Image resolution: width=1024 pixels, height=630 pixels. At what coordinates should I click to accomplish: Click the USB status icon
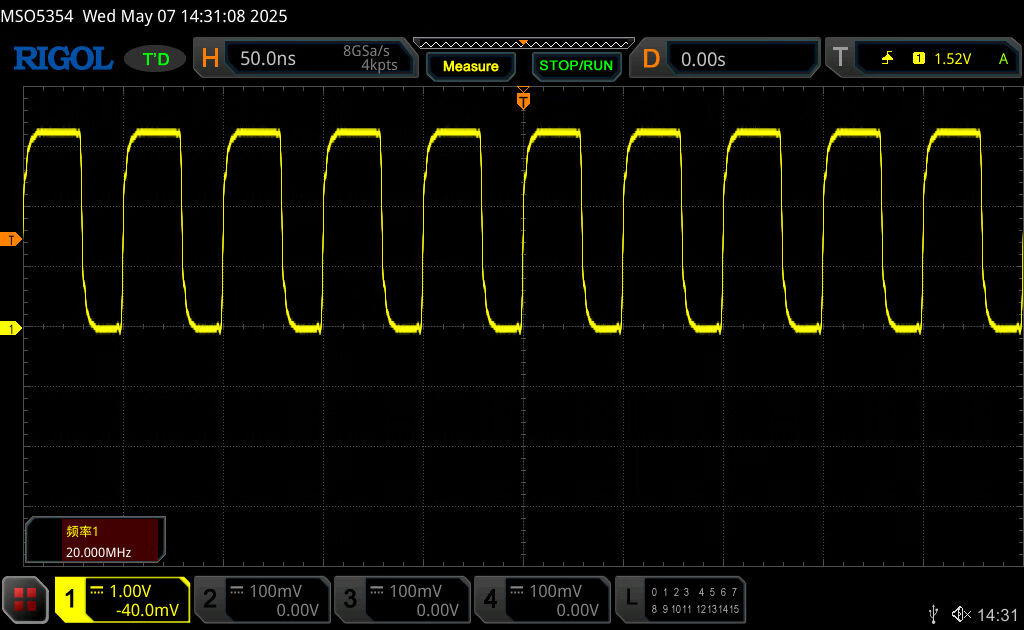point(933,613)
